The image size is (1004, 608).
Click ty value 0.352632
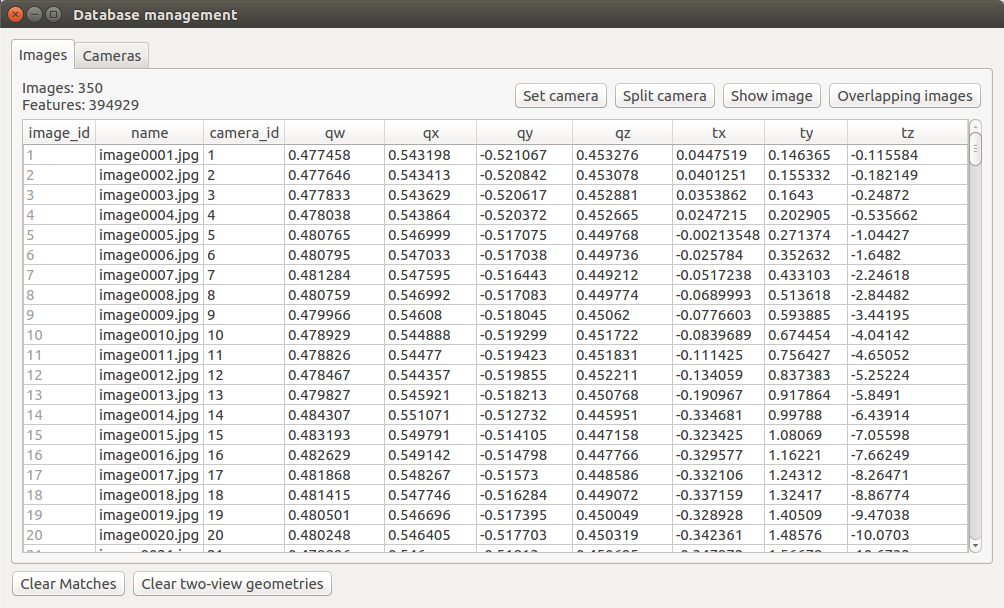[x=806, y=255]
